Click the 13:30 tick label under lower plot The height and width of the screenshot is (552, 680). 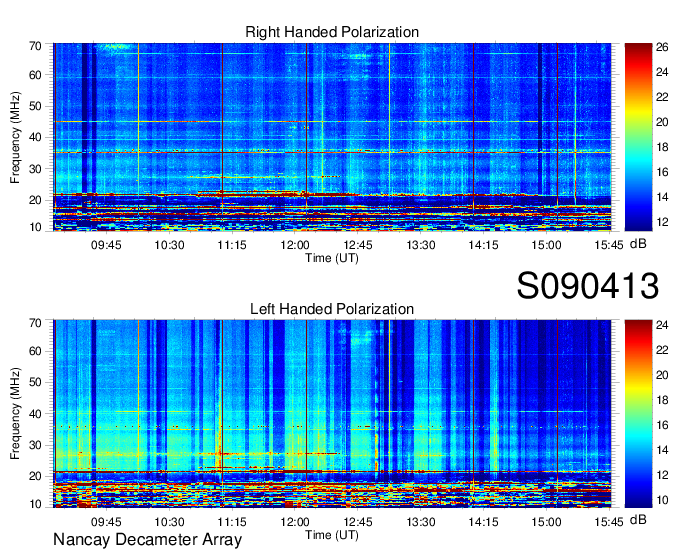(x=420, y=522)
